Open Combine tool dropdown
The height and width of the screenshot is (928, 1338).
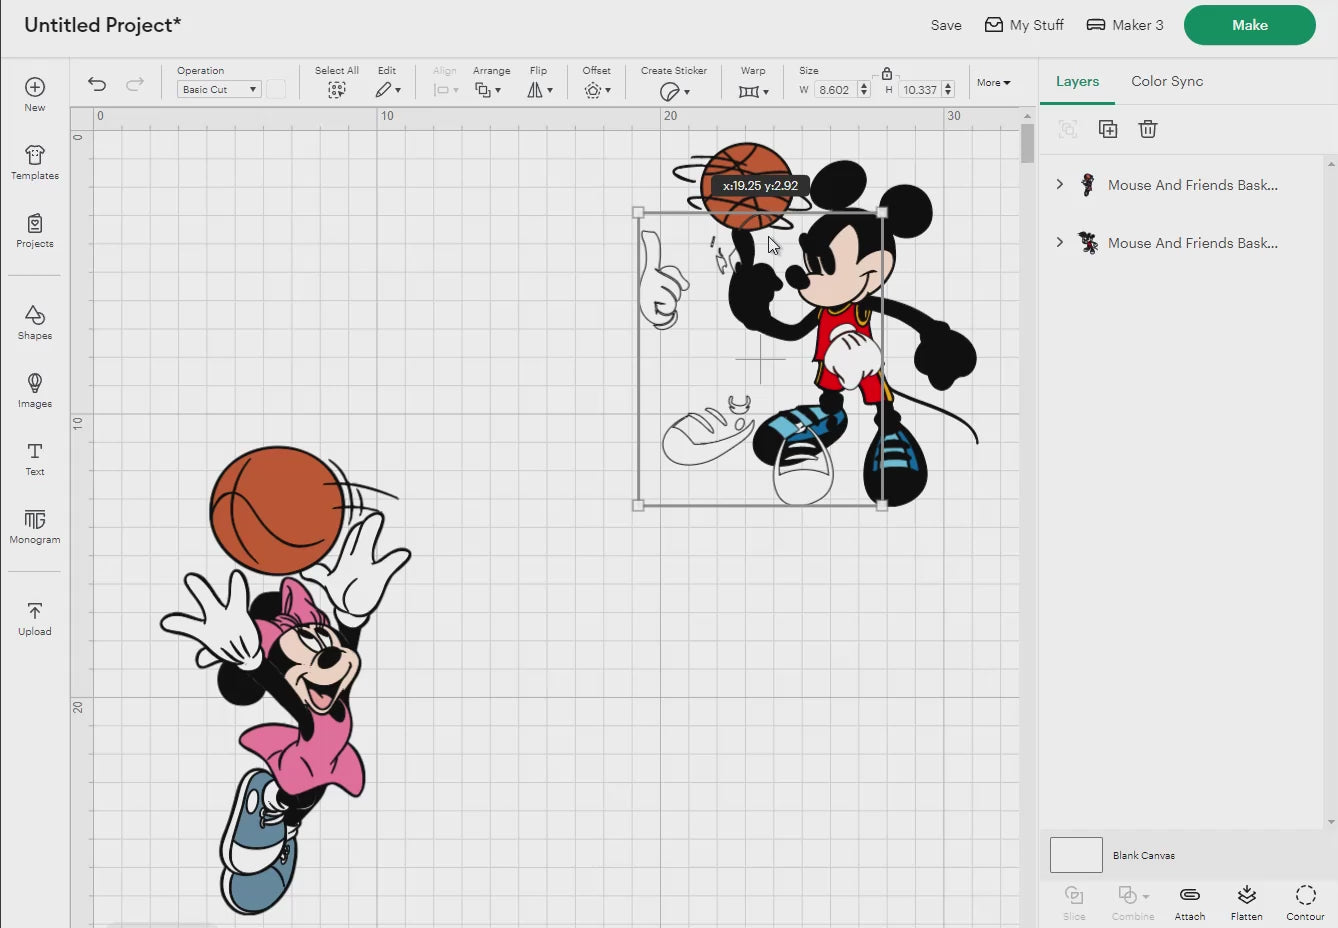click(1133, 902)
